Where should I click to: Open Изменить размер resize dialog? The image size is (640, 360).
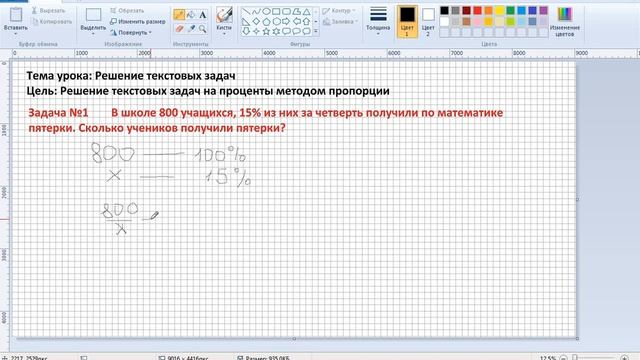(138, 21)
